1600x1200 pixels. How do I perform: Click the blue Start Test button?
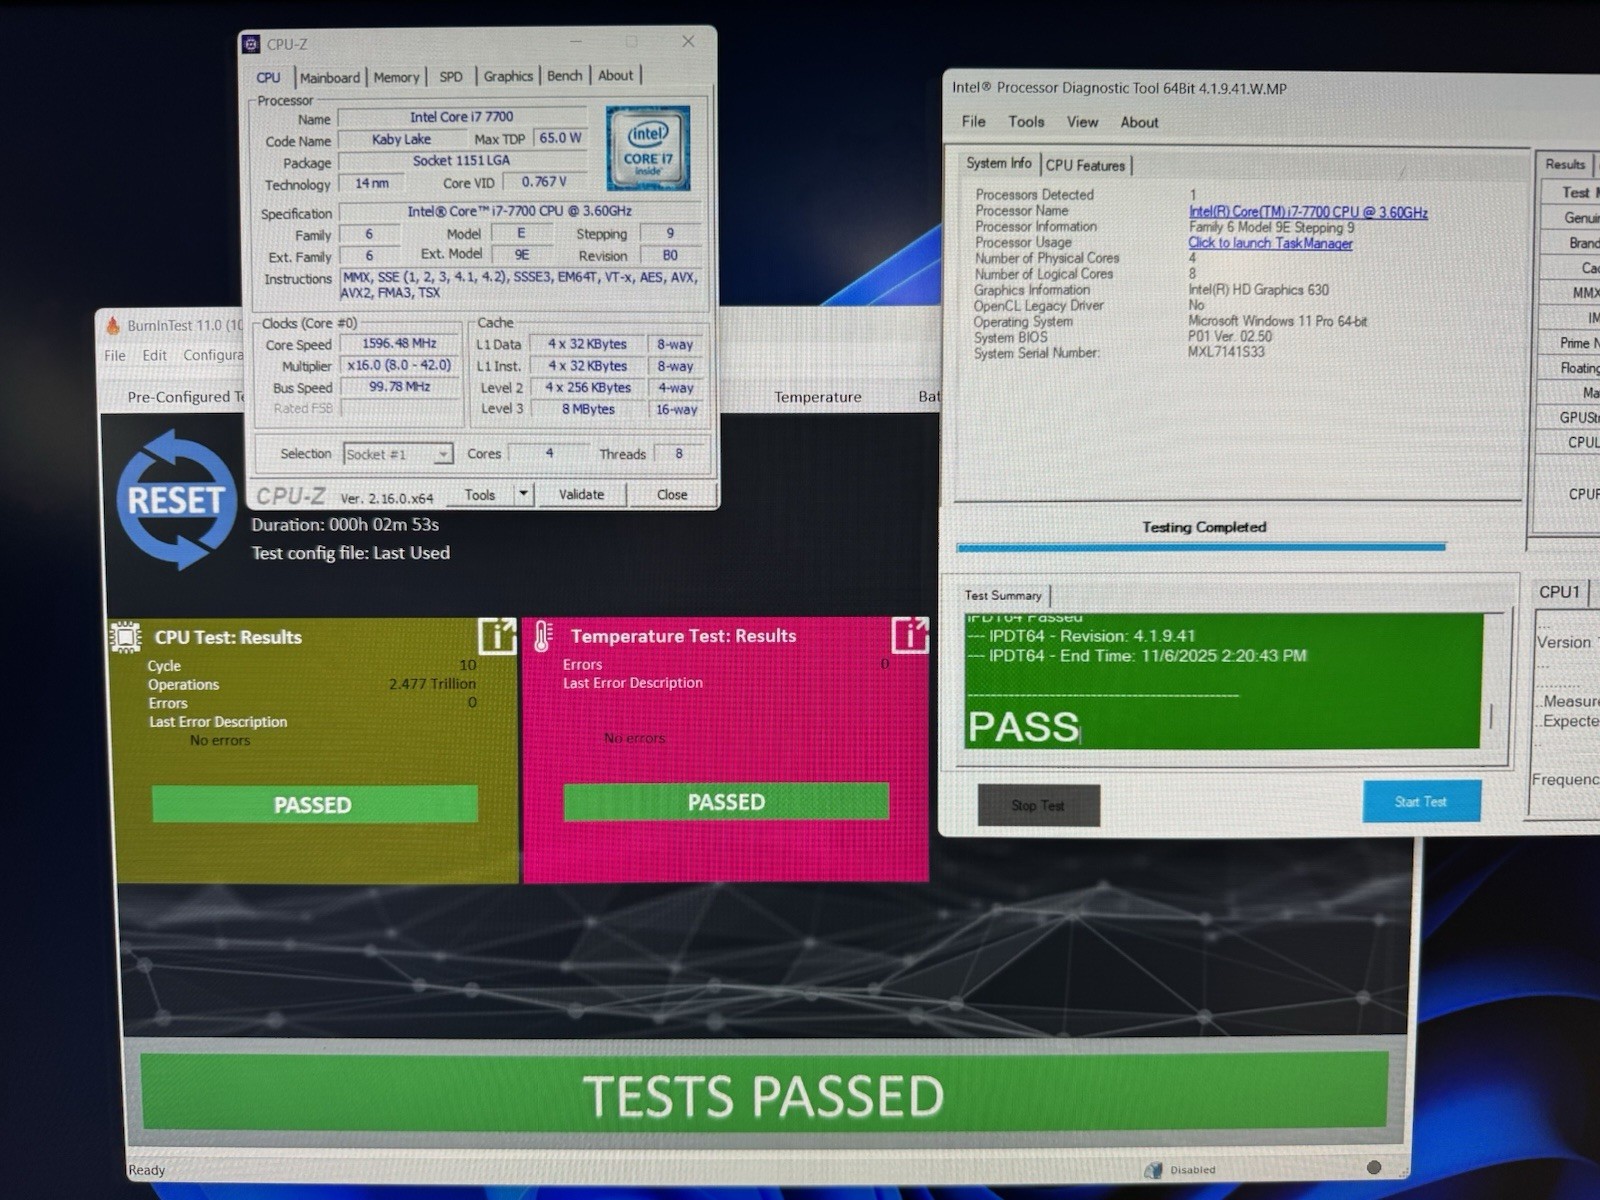[x=1421, y=801]
